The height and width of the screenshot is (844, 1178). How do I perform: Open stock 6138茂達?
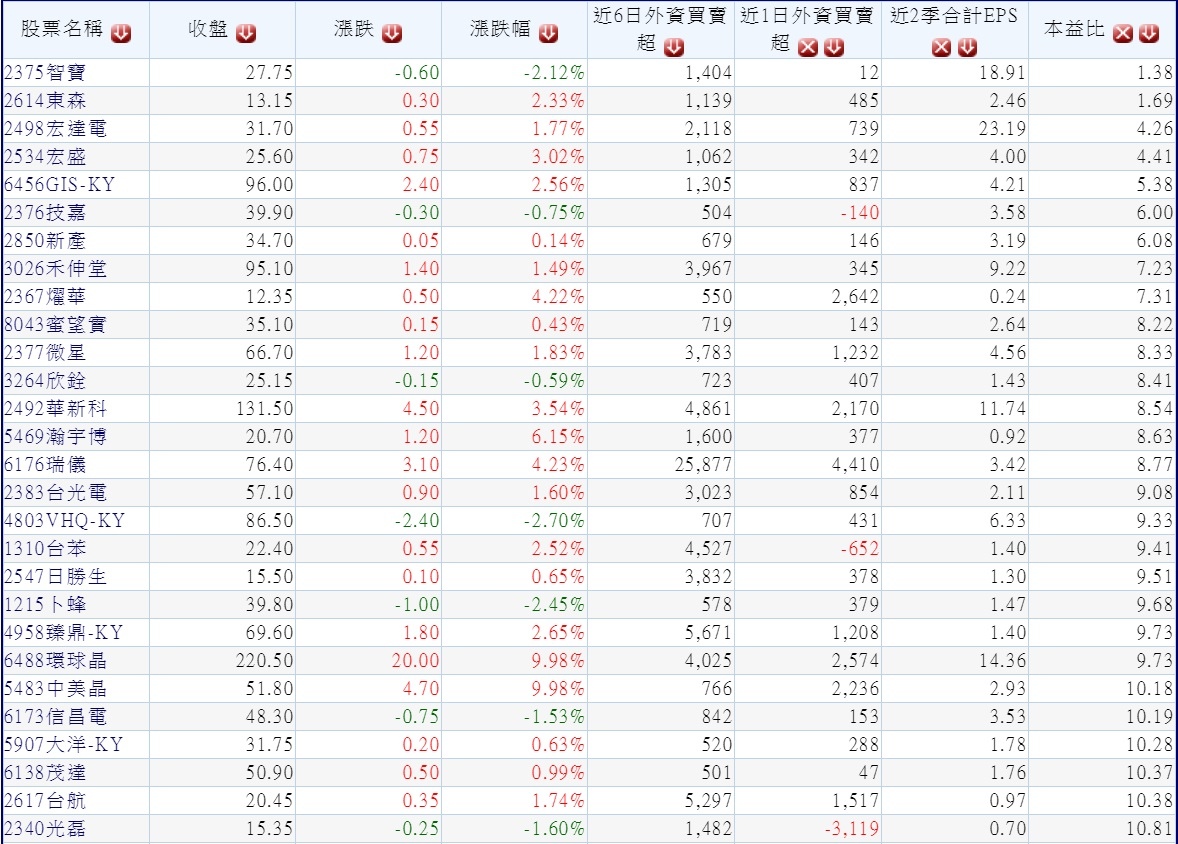coord(45,773)
